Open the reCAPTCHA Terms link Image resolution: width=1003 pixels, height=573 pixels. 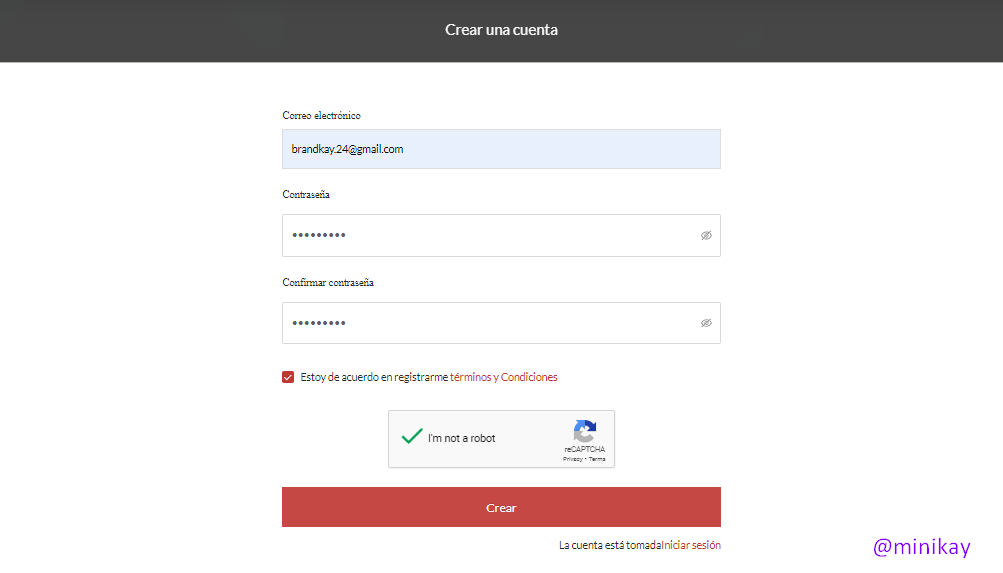tap(597, 459)
